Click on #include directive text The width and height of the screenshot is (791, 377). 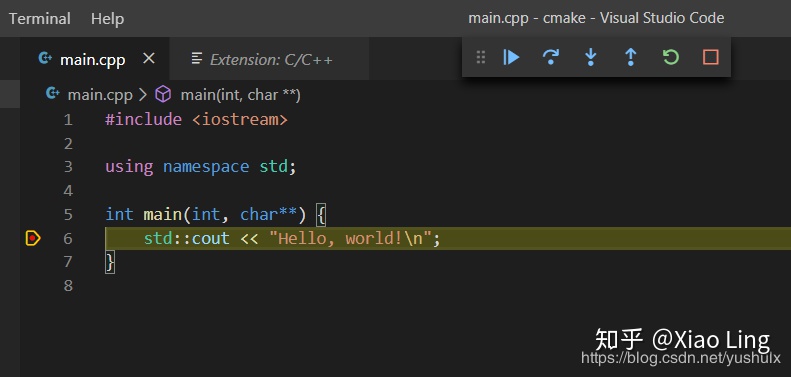pyautogui.click(x=143, y=120)
